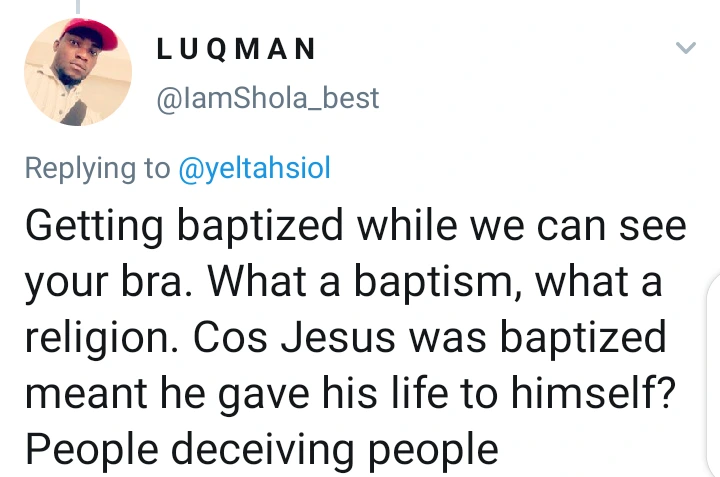
Task: Tap the red cap in the avatar
Action: 91,32
